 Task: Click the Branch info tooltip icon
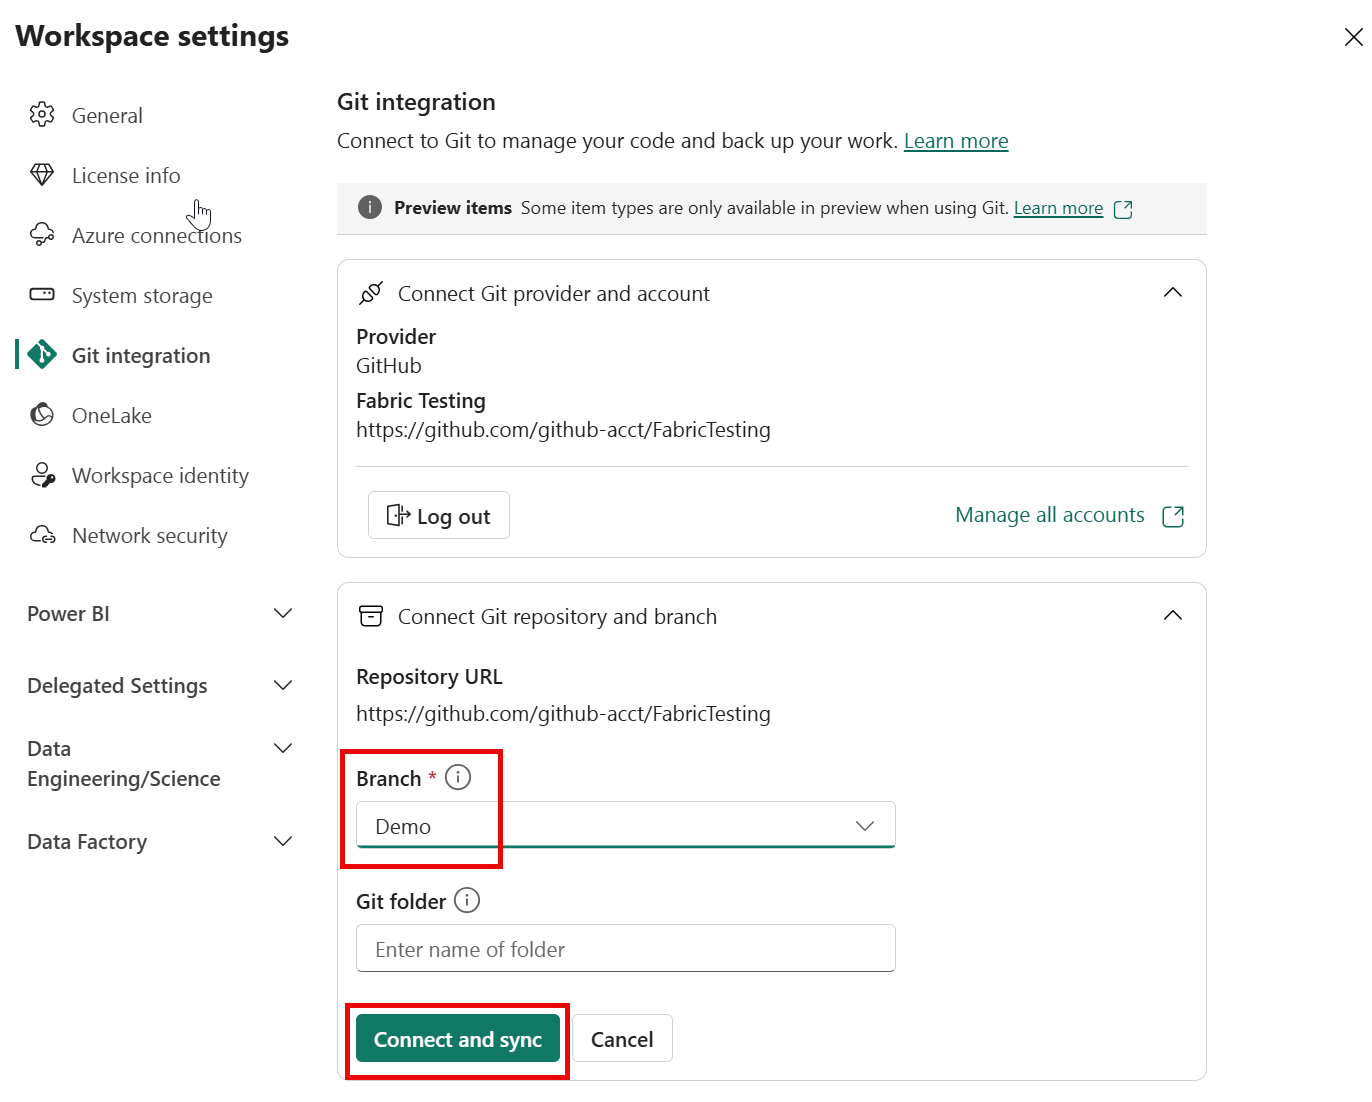458,777
